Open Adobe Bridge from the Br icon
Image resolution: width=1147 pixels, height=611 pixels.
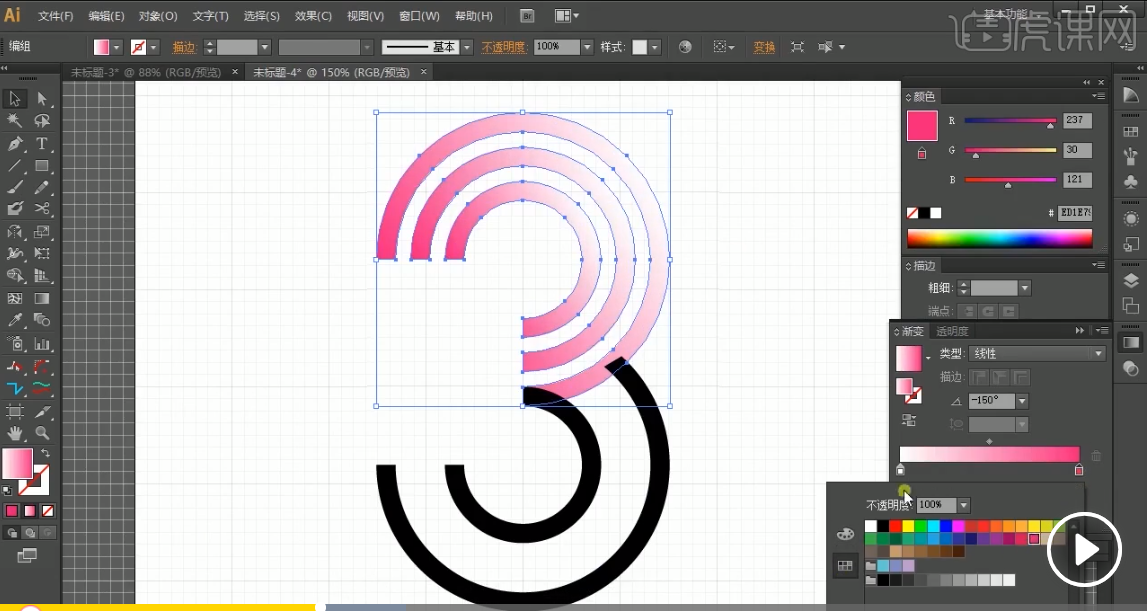[527, 16]
